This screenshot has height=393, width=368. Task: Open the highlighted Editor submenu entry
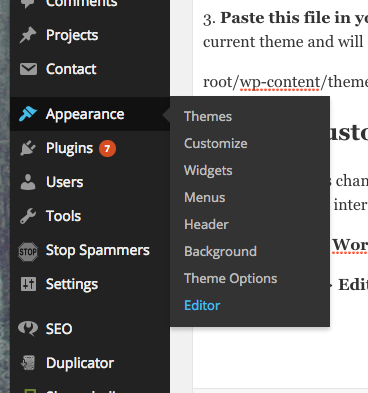[202, 306]
